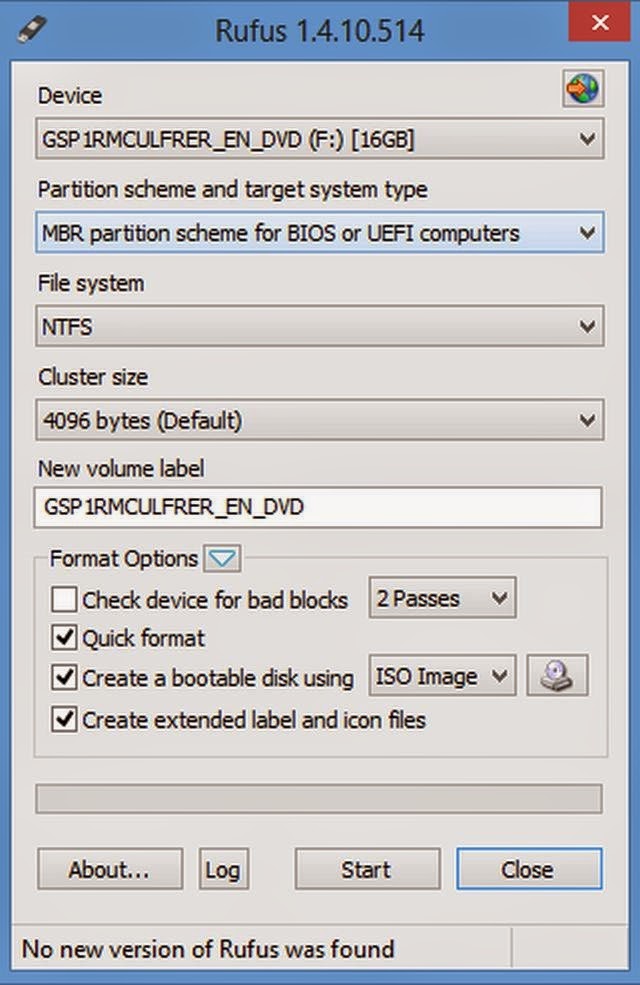Toggle Create a bootable disk using
Image resolution: width=640 pixels, height=985 pixels.
pyautogui.click(x=65, y=677)
